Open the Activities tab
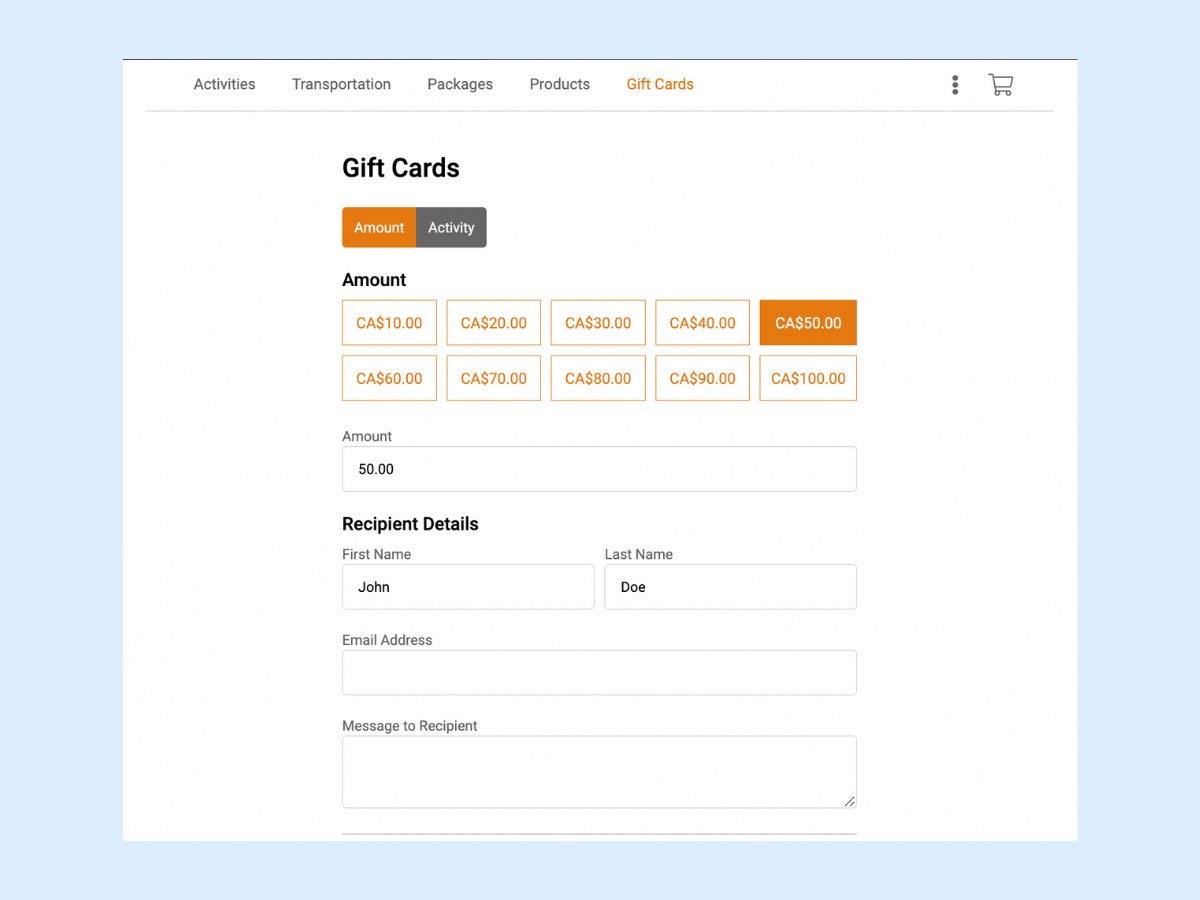This screenshot has width=1200, height=900. click(224, 84)
